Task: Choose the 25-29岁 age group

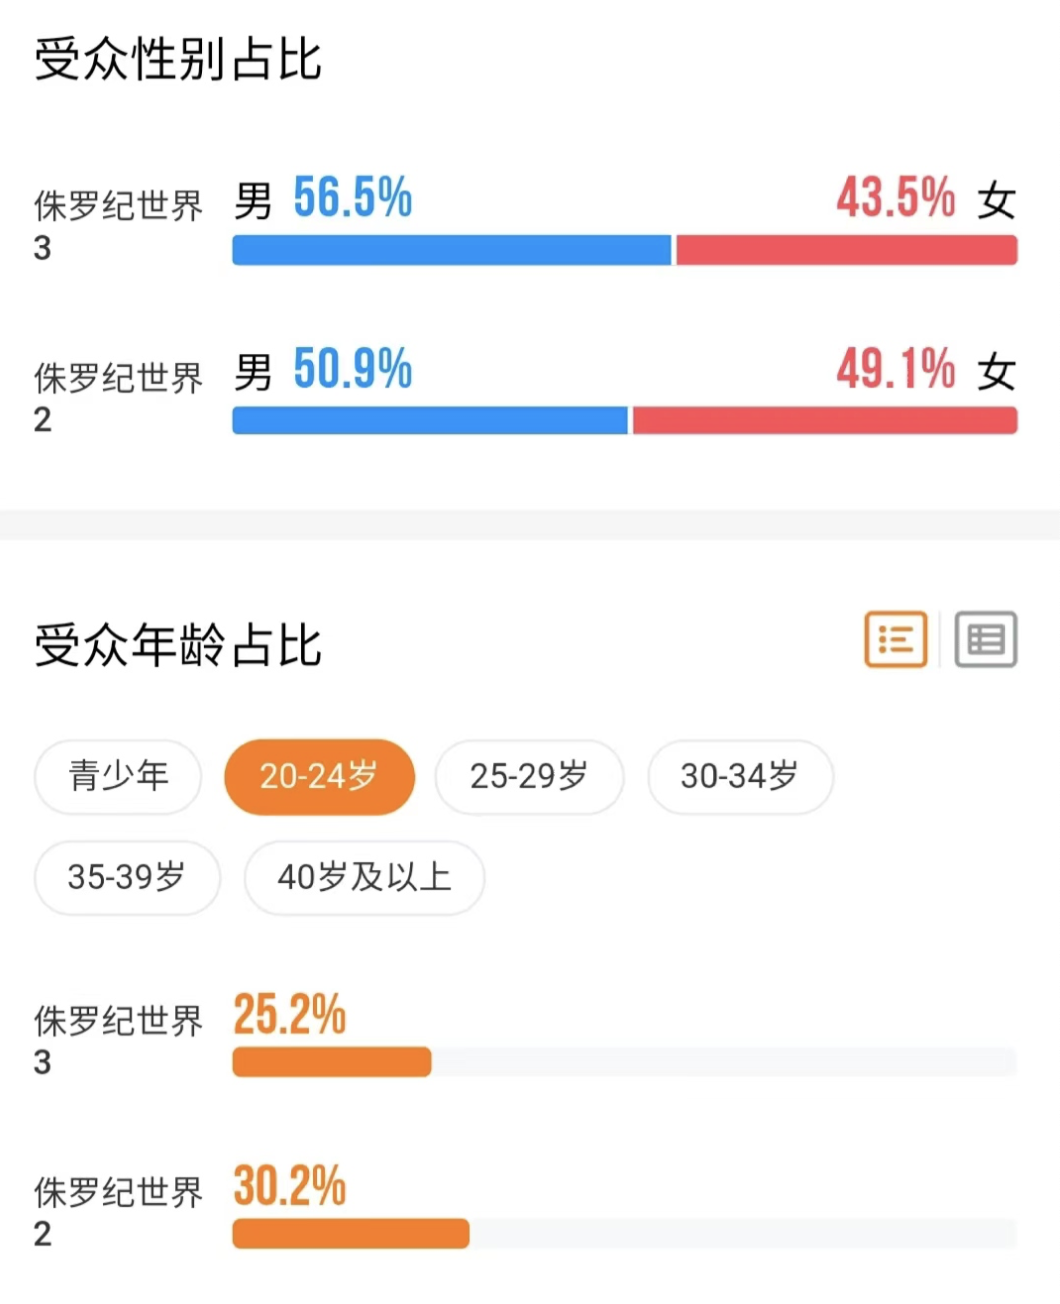Action: [529, 776]
